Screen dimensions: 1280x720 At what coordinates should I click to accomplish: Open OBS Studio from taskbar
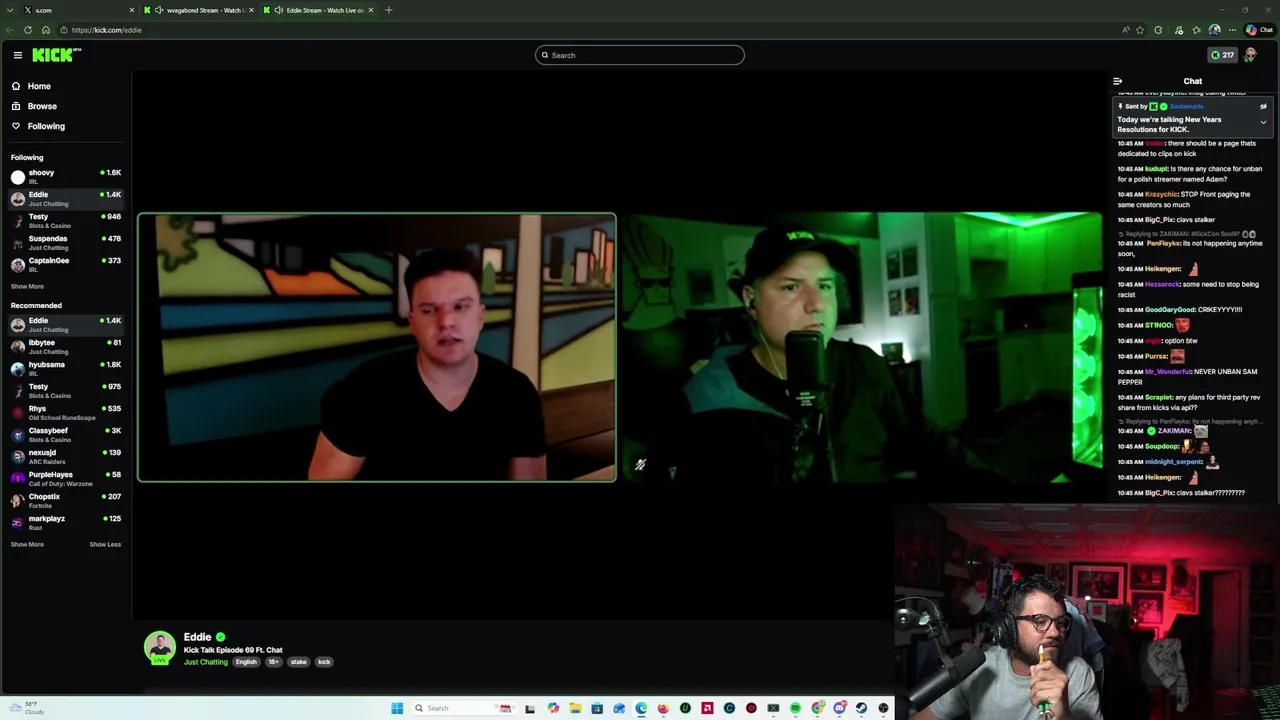[883, 708]
